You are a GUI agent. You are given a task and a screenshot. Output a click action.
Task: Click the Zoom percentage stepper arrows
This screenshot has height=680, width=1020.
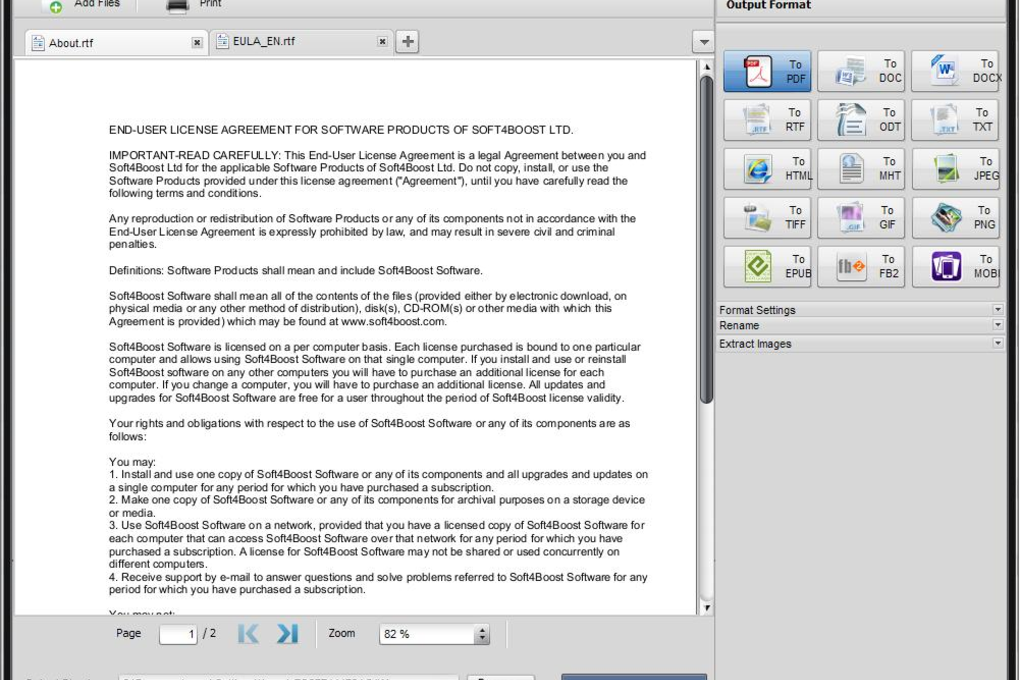(482, 634)
